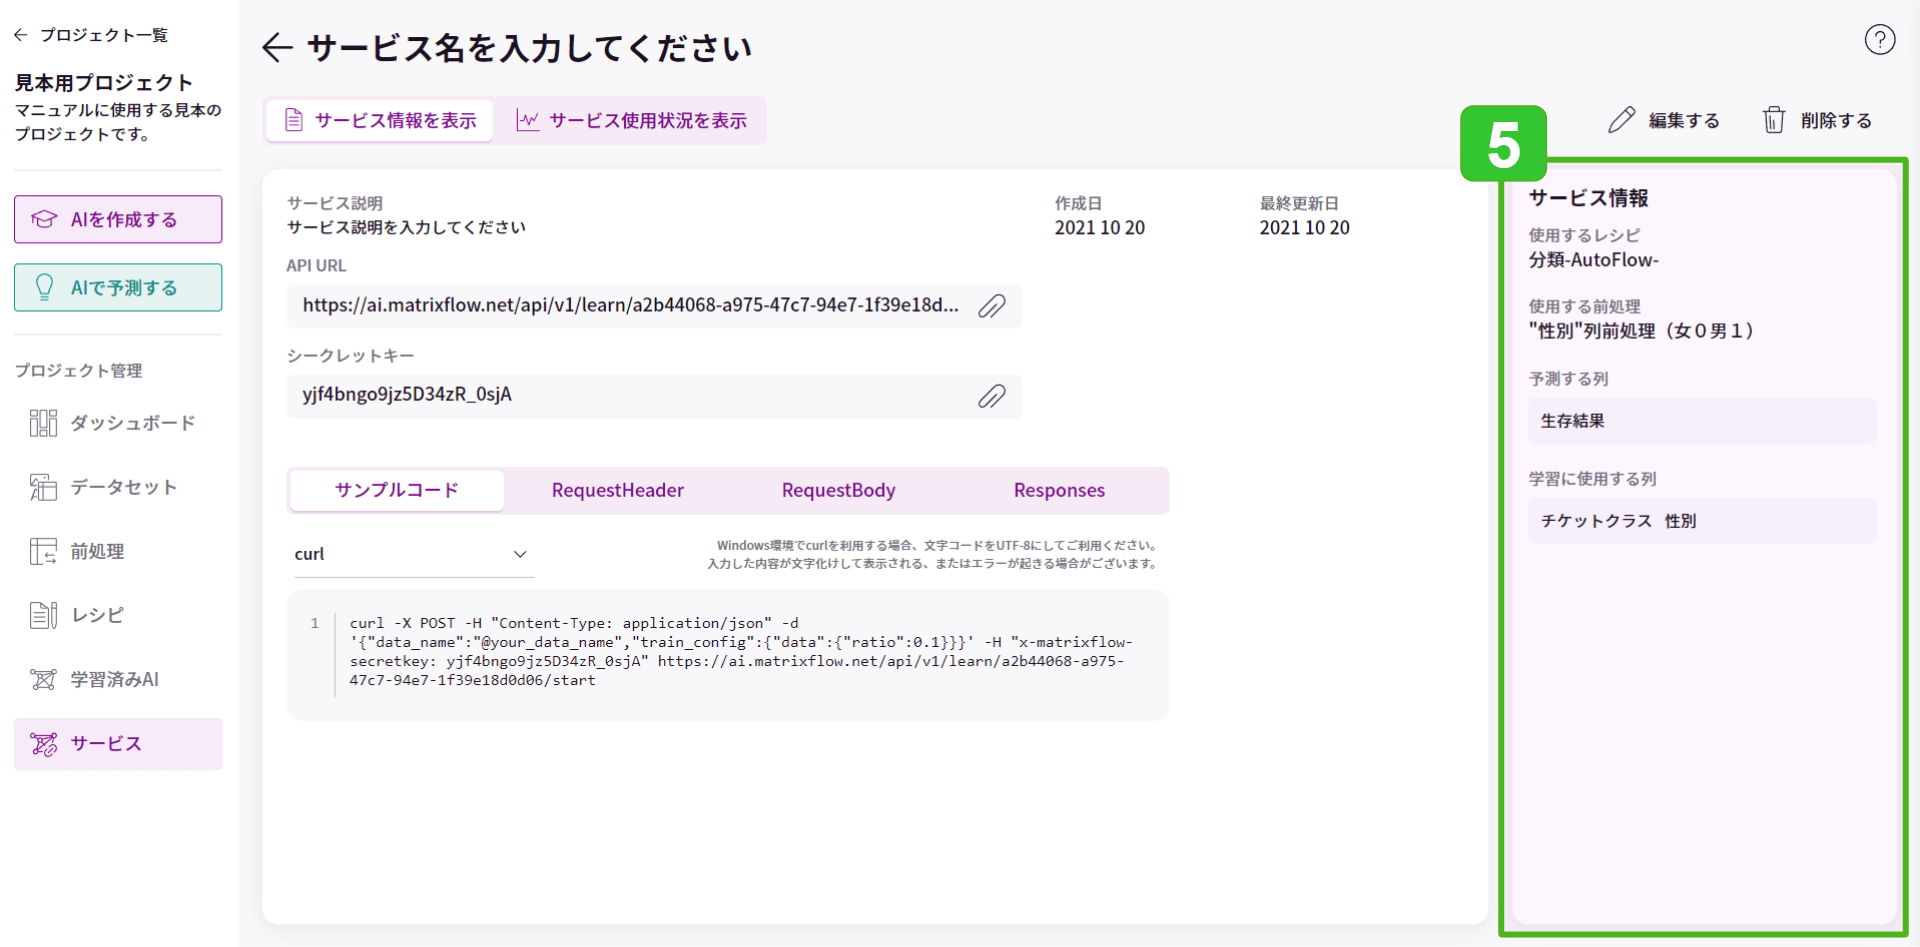
Task: Click the 編集する button
Action: coord(1664,120)
